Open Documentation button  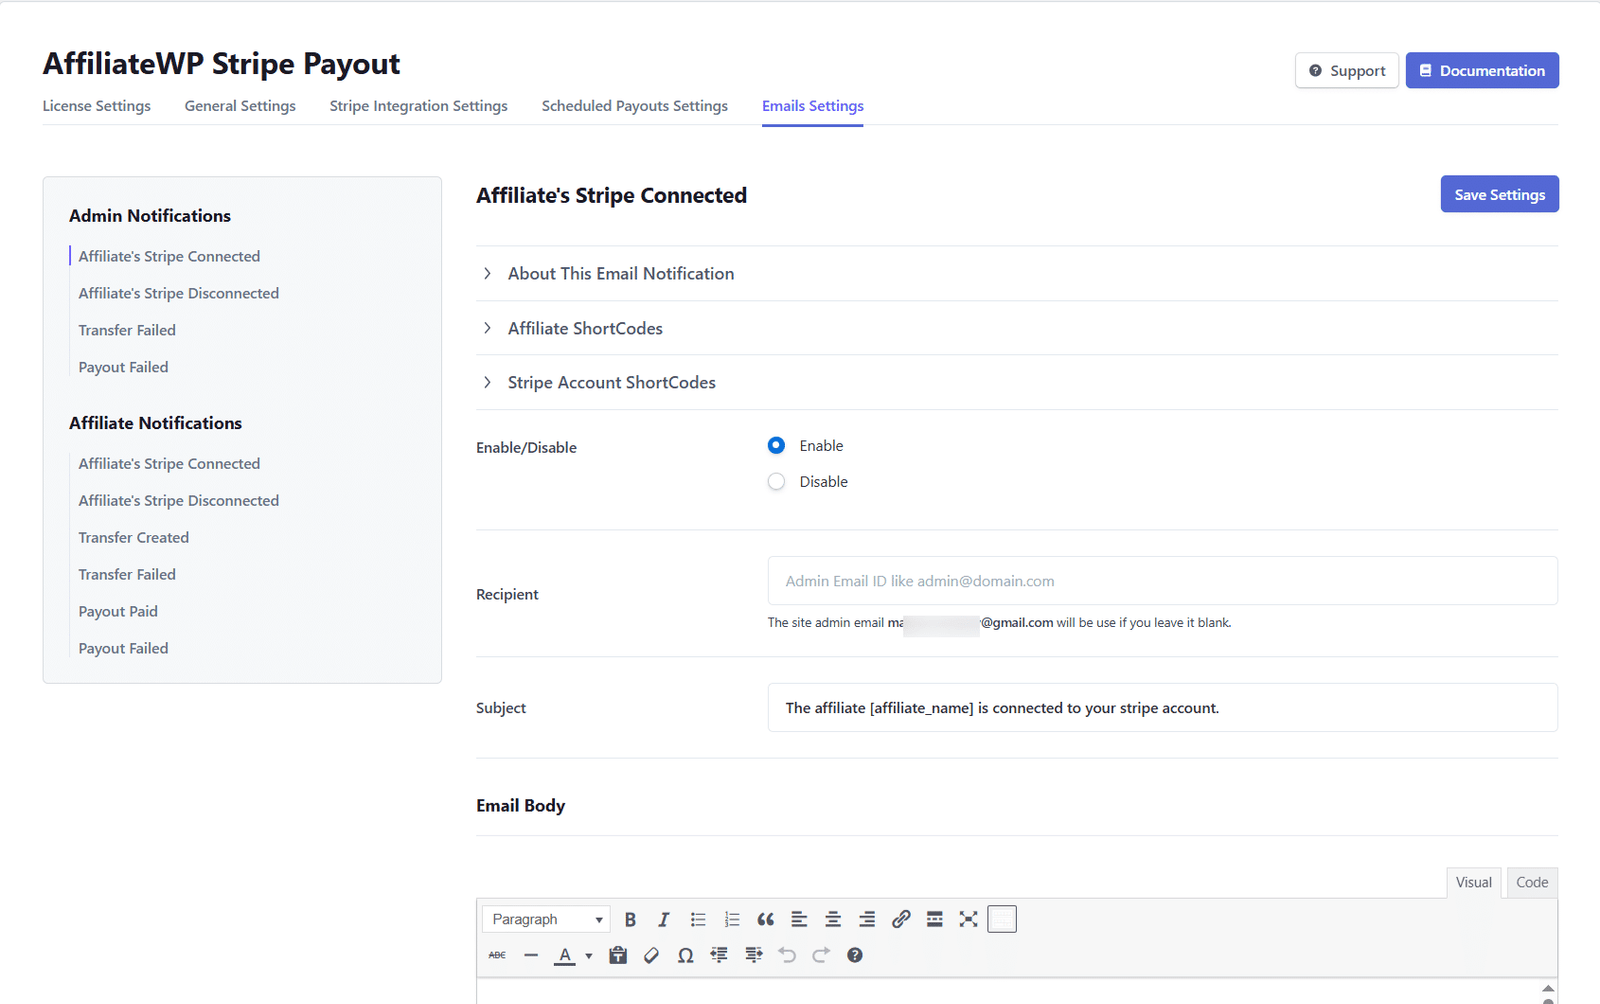1482,70
